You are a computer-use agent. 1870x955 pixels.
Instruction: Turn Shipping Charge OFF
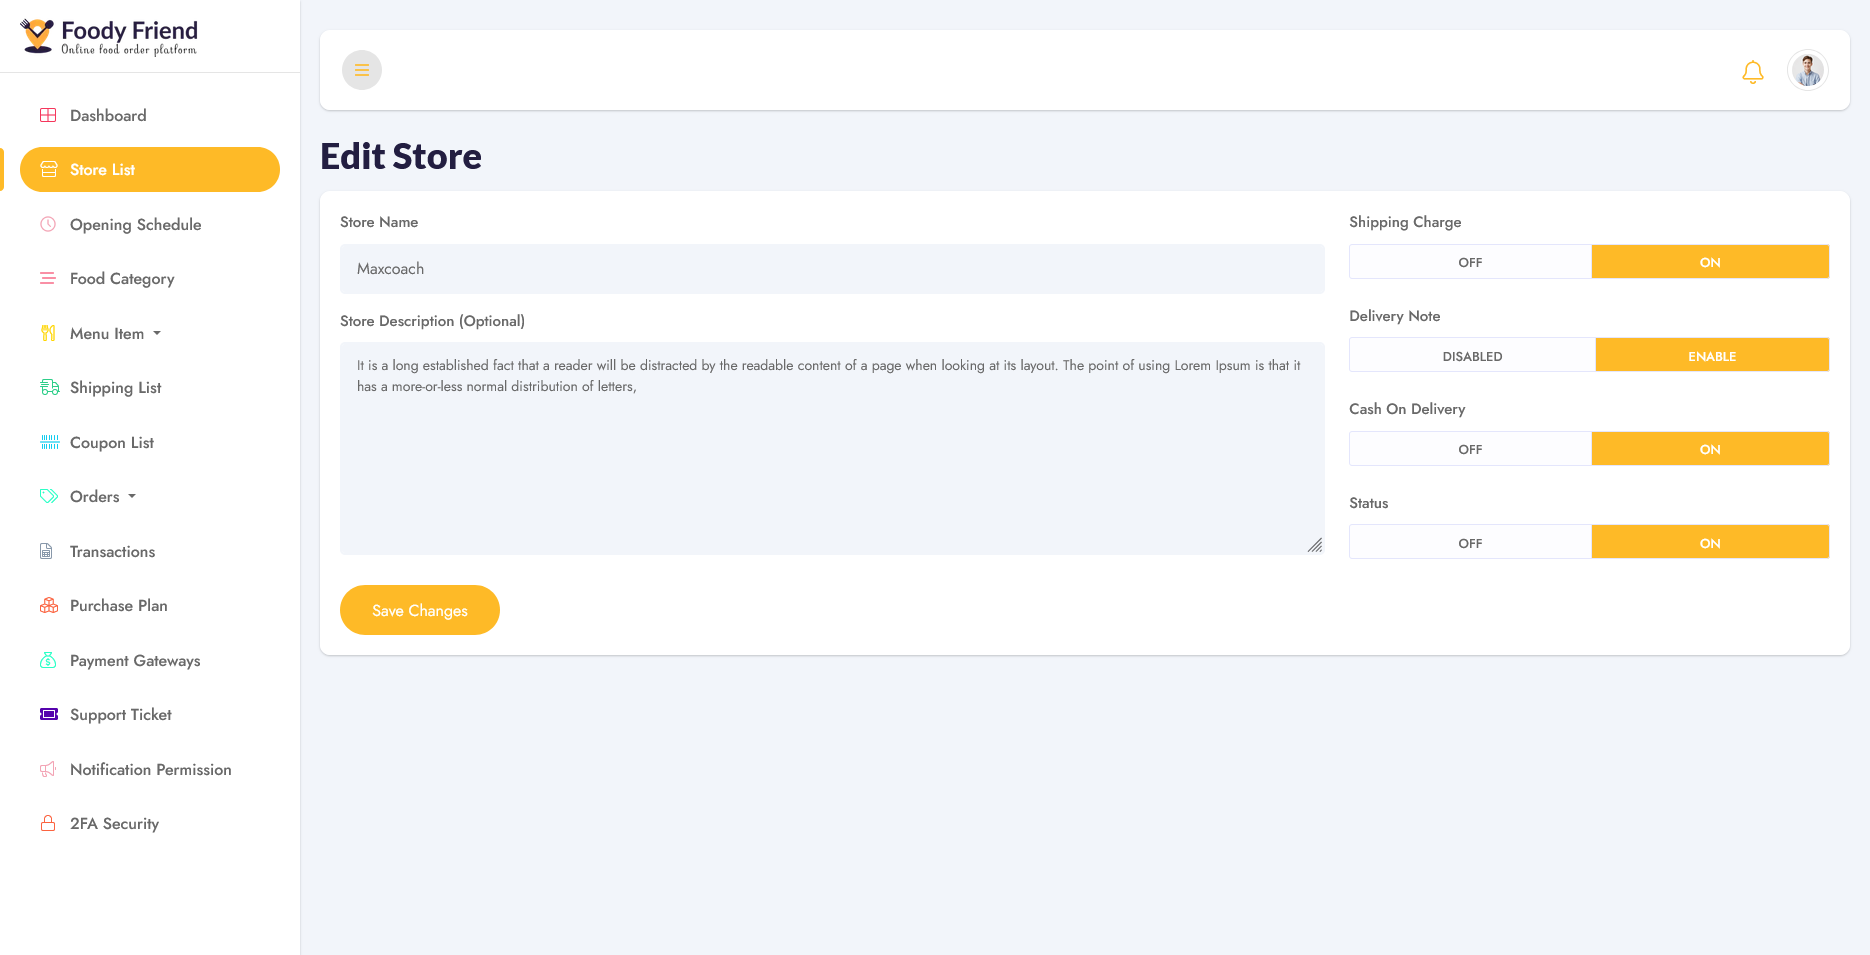1470,262
